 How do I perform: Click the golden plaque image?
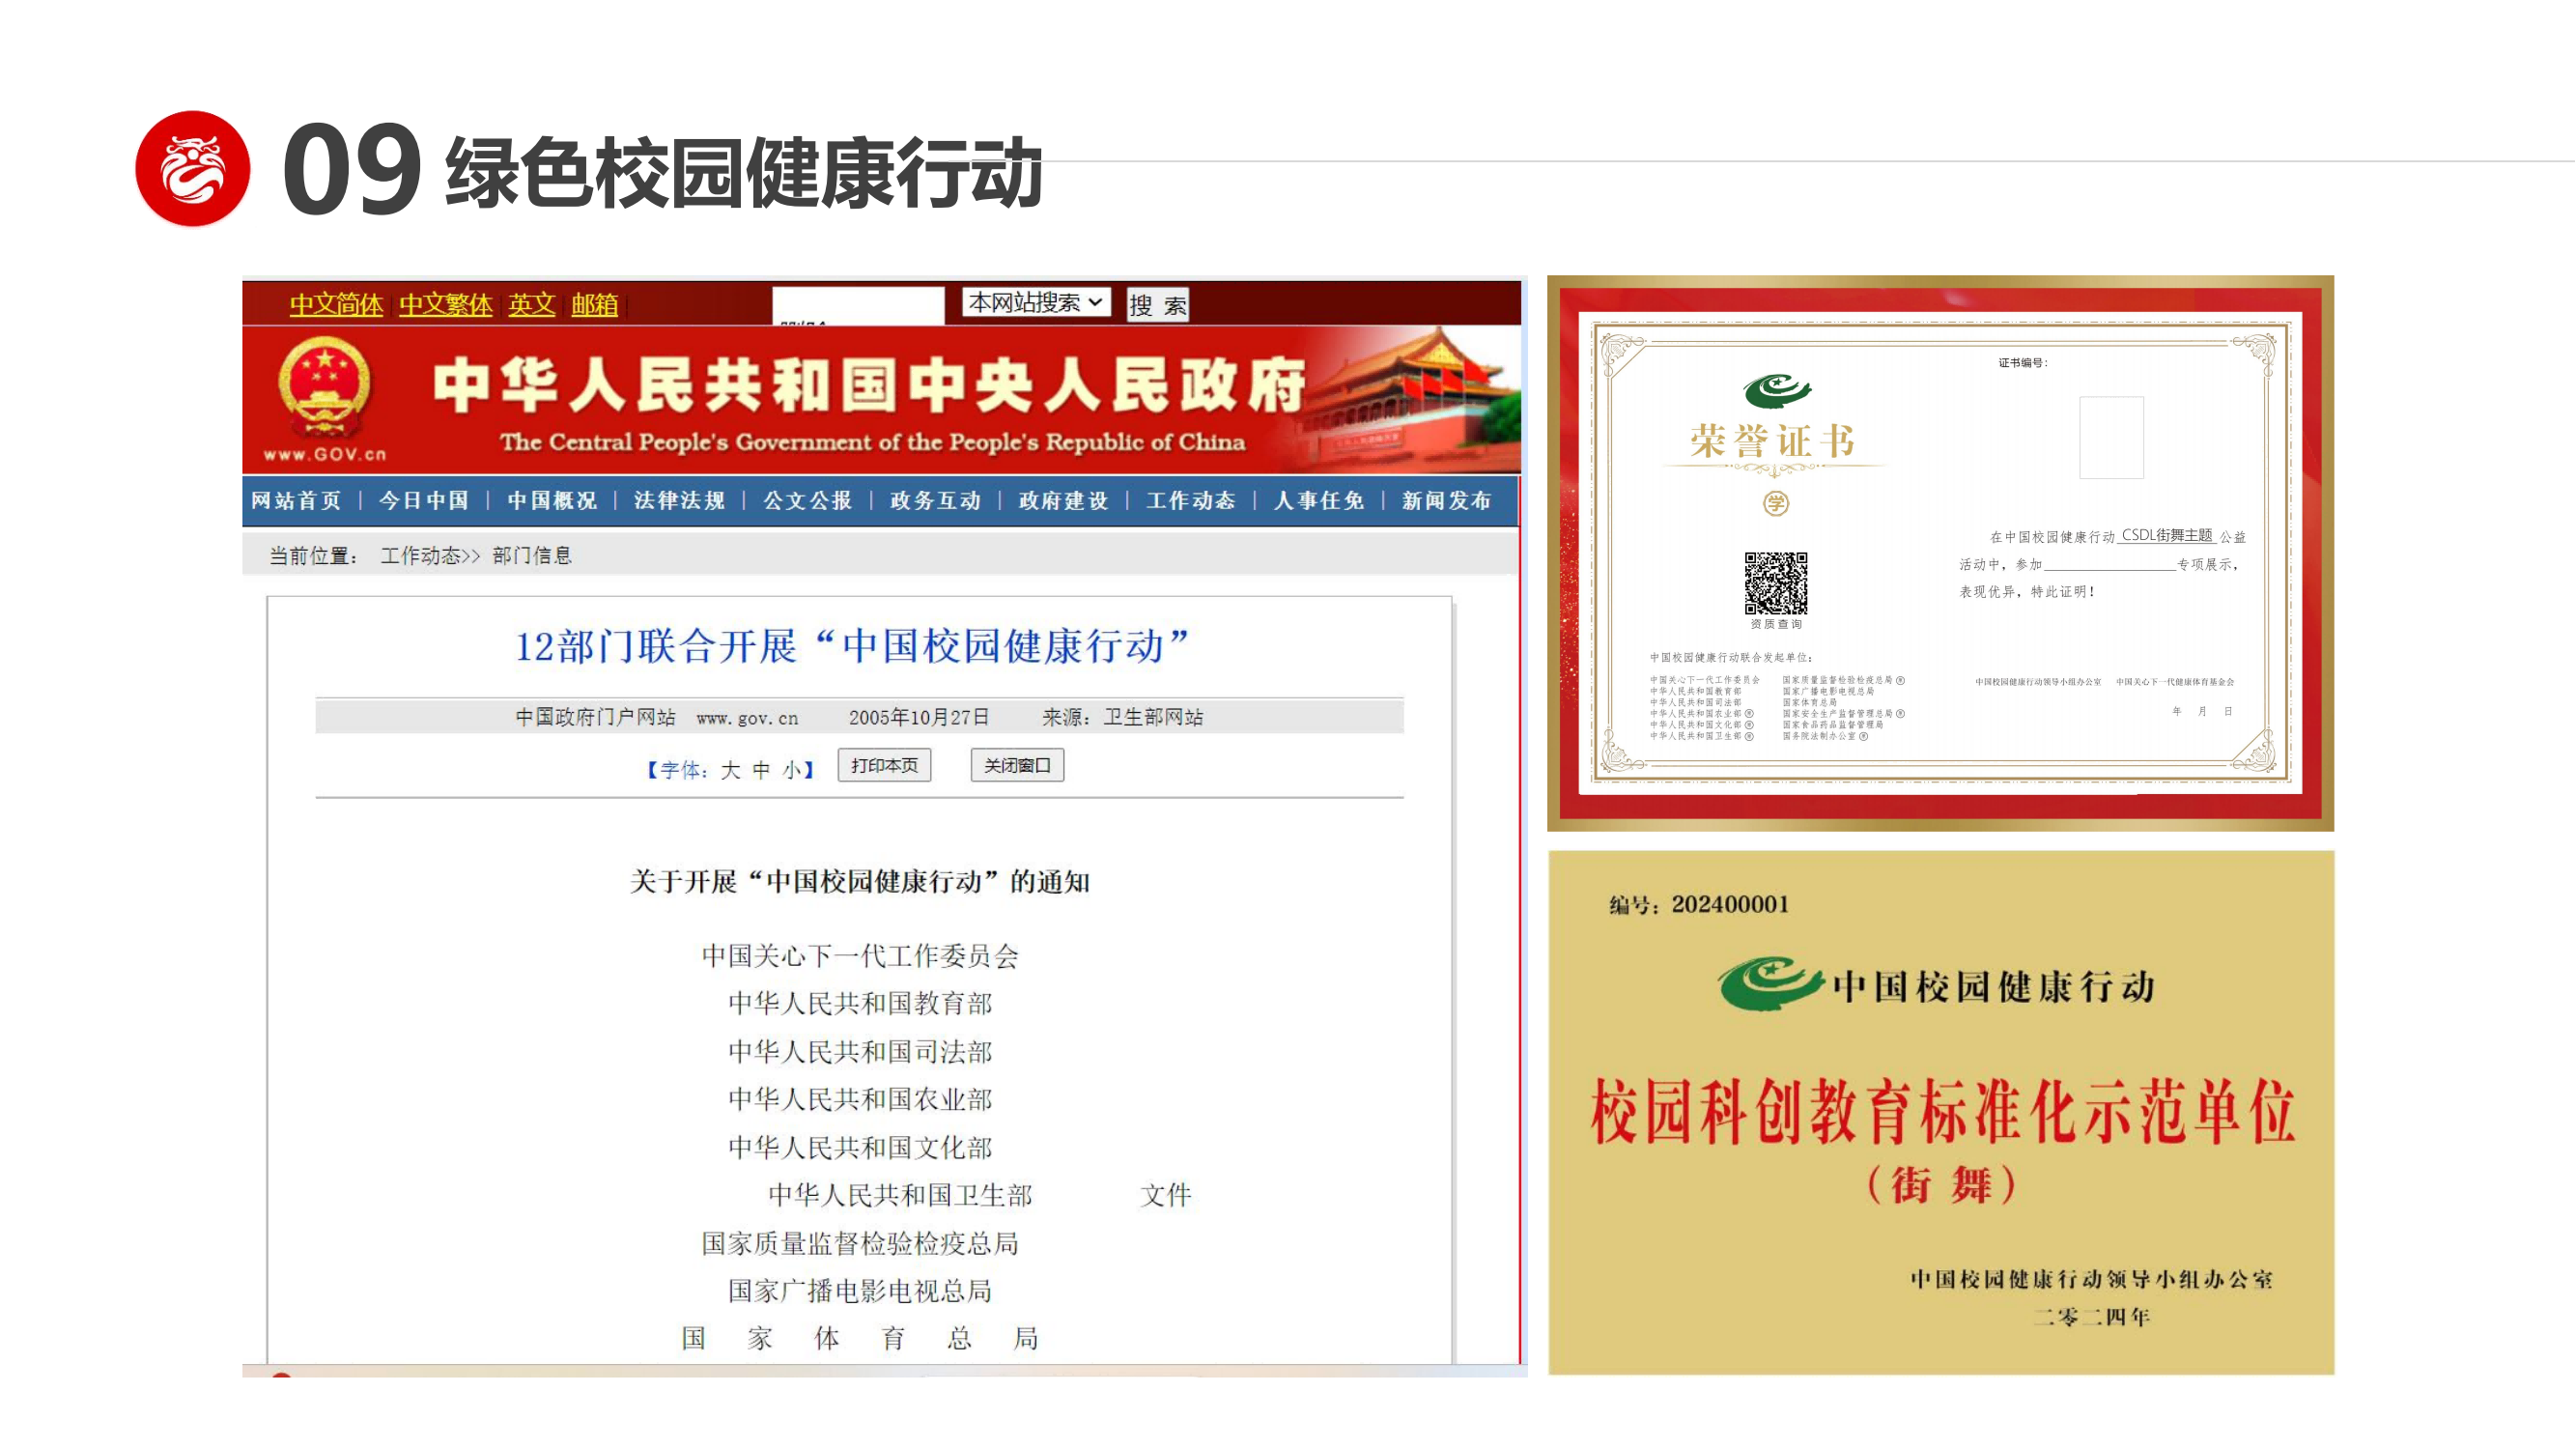[x=1941, y=1112]
